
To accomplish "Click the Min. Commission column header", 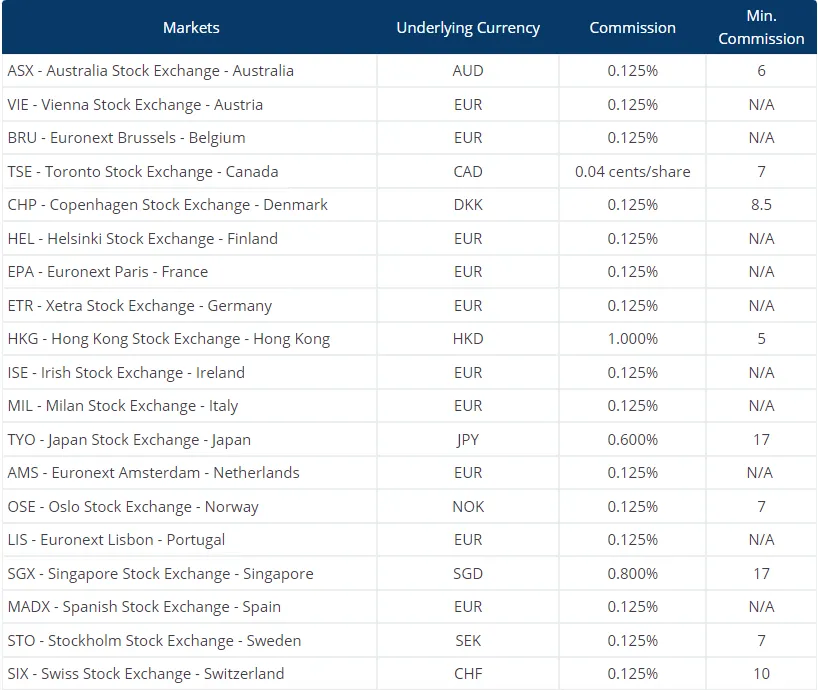I will [761, 27].
